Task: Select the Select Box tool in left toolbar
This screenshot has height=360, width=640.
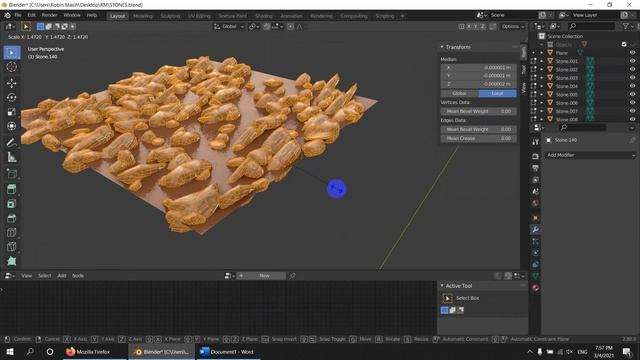Action: tap(12, 53)
